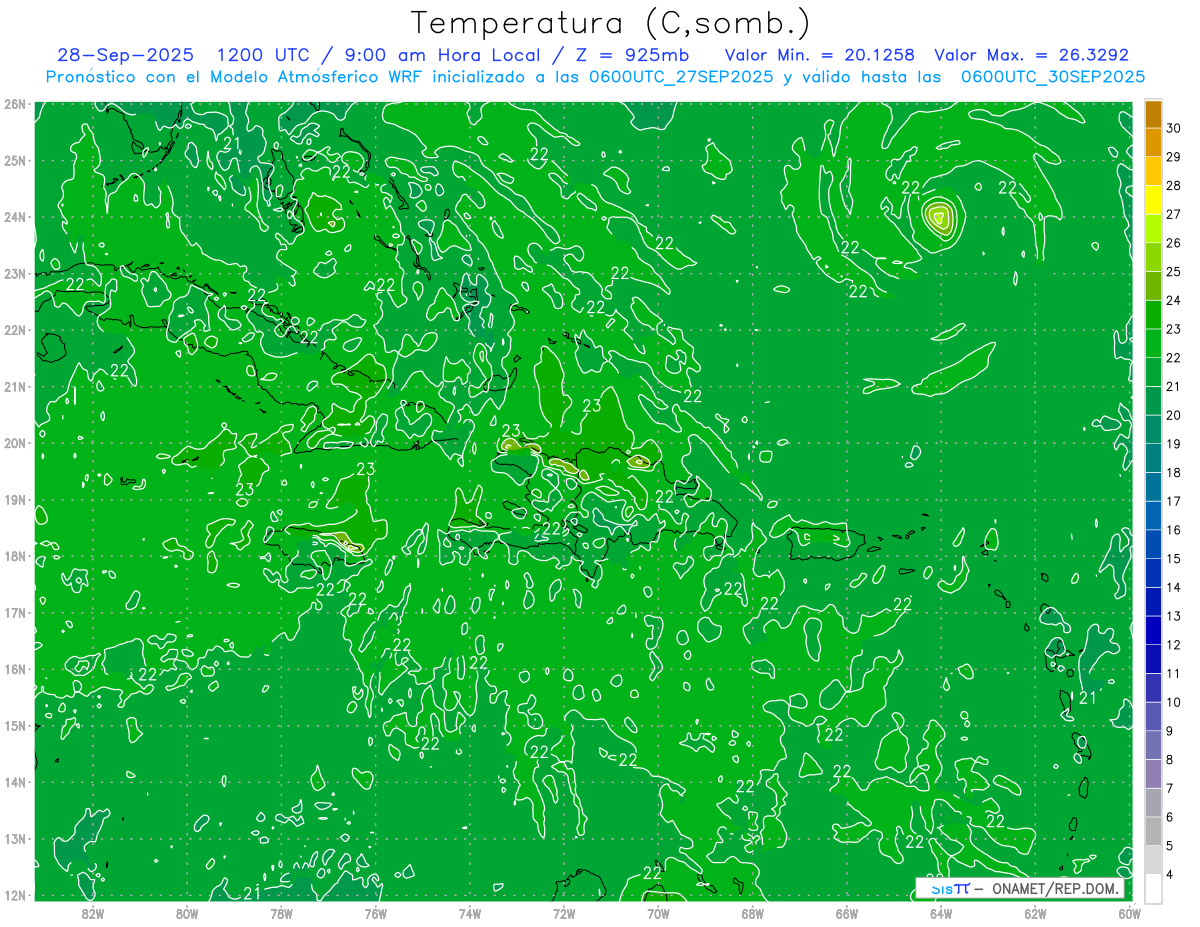Image resolution: width=1200 pixels, height=927 pixels.
Task: Click the "26N" latitude label
Action: coord(15,104)
